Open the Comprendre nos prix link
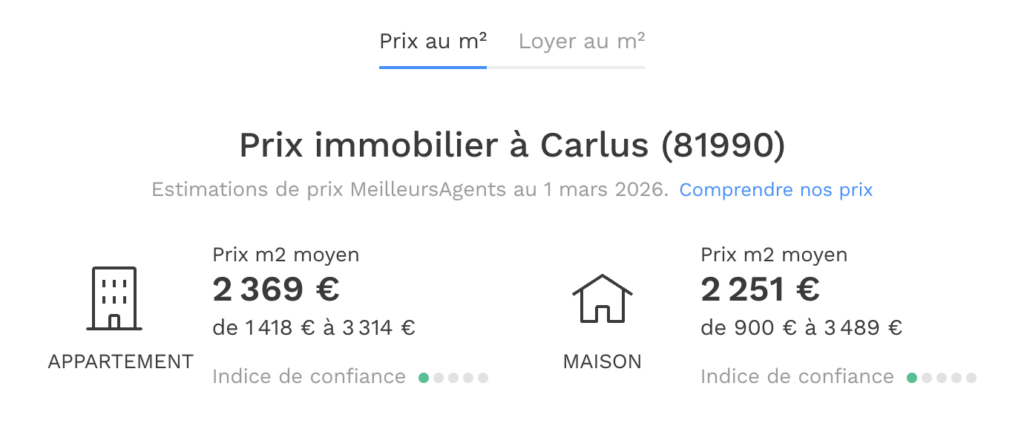 (776, 189)
